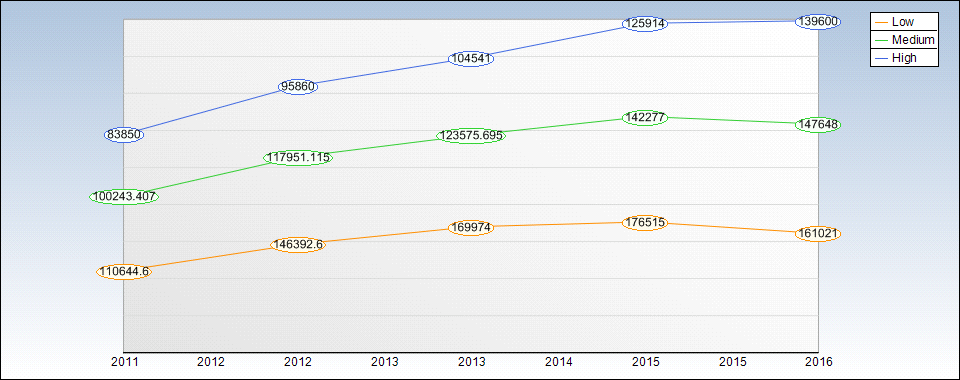Viewport: 960px width, 380px height.
Task: Click the High series point labeled 83850
Action: pos(124,135)
